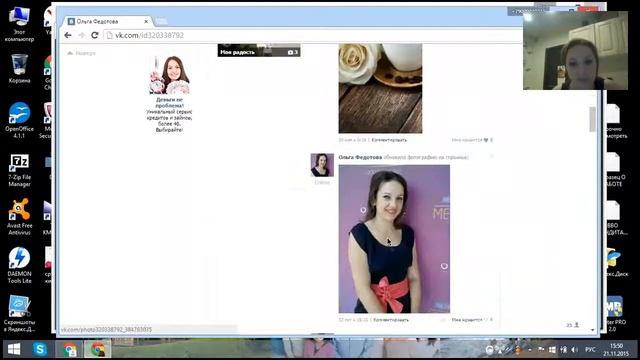This screenshot has height=360, width=640.
Task: Open Avast Free Antivirus desktop icon
Action: click(x=19, y=217)
